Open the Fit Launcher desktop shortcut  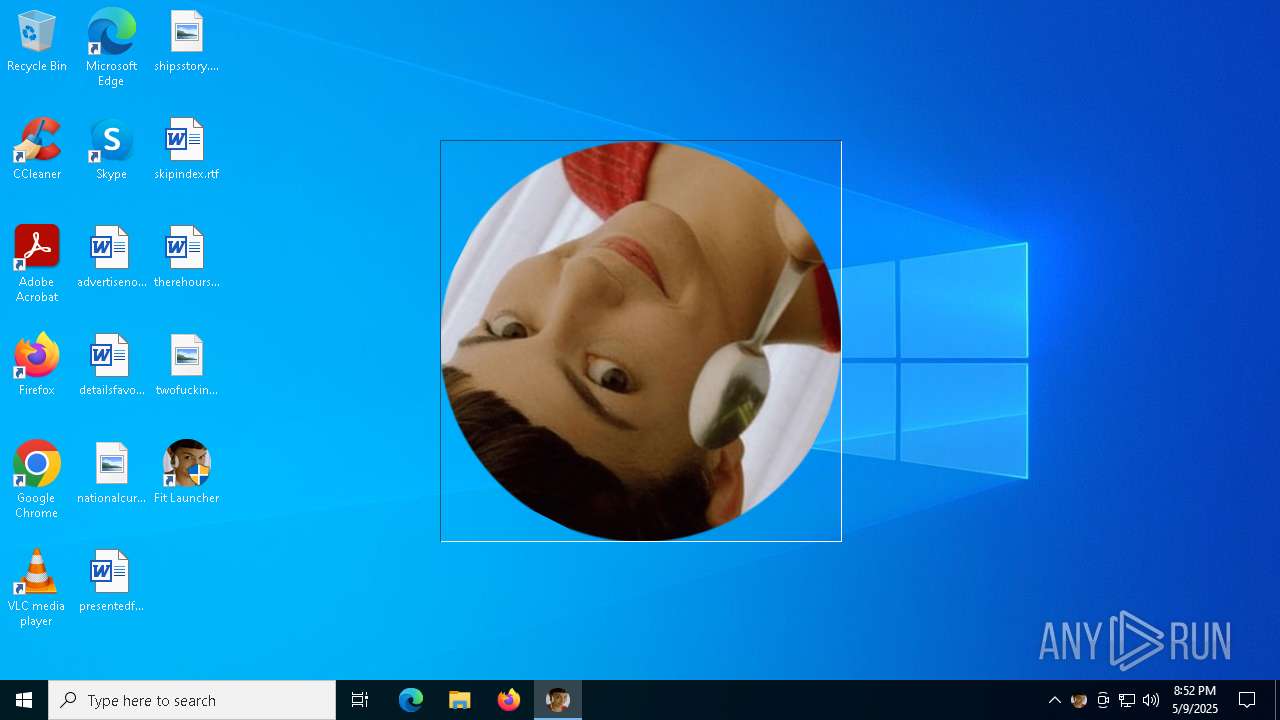click(186, 474)
